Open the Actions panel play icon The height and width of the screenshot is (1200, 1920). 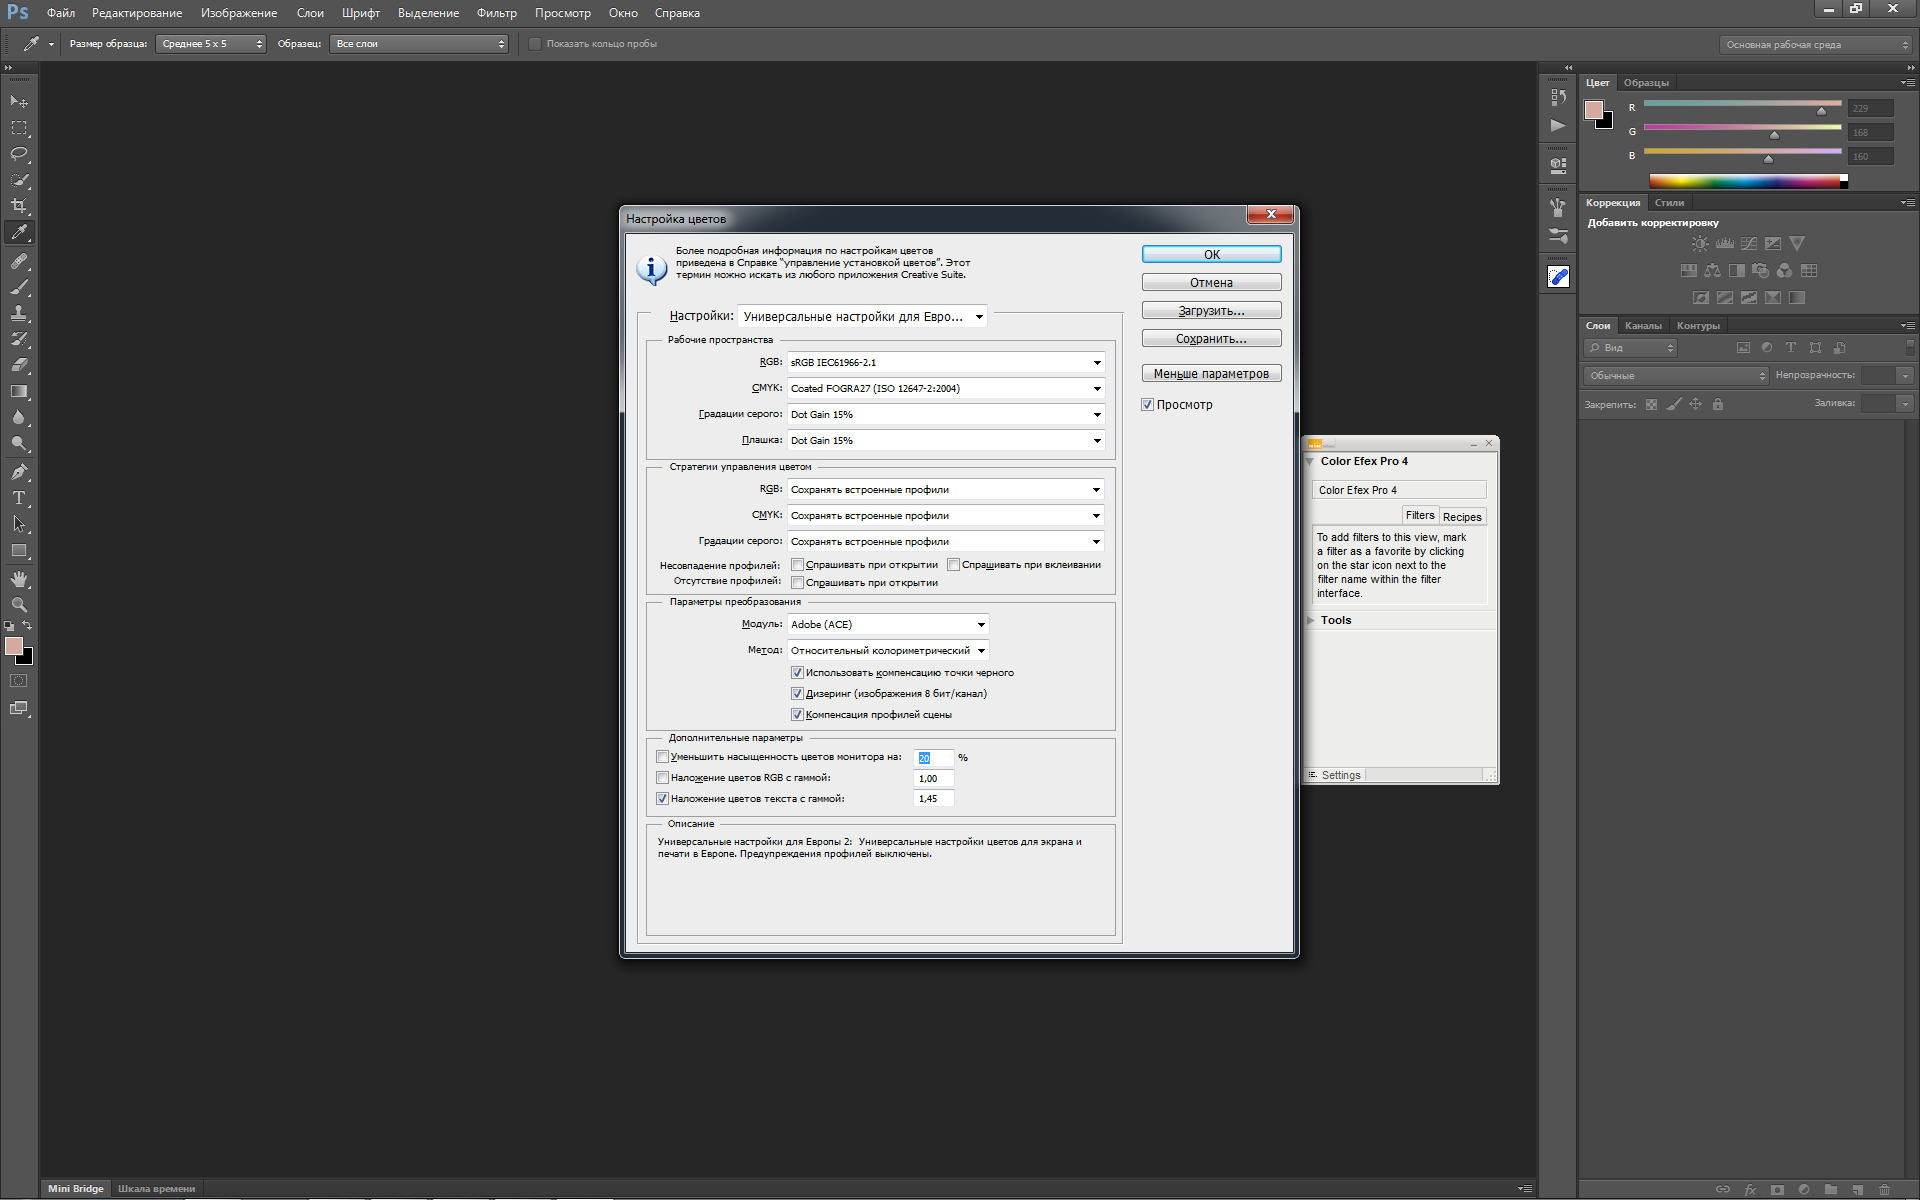[1558, 126]
